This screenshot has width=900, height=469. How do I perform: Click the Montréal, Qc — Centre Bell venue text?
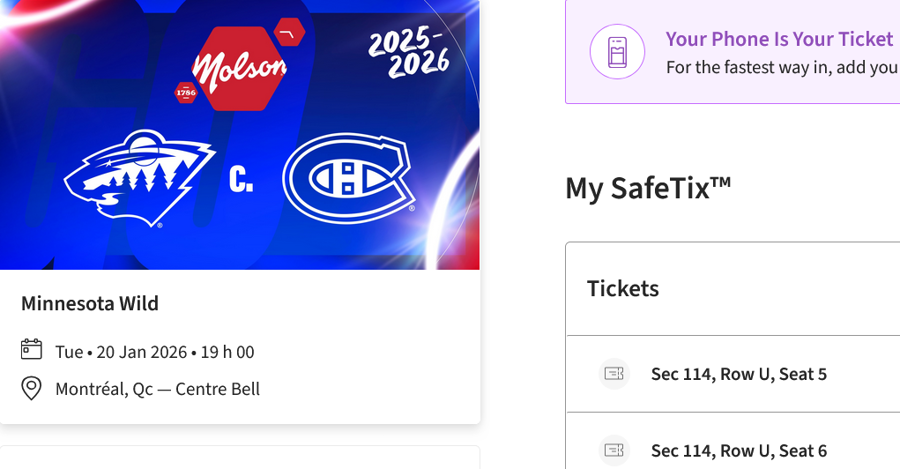[157, 389]
